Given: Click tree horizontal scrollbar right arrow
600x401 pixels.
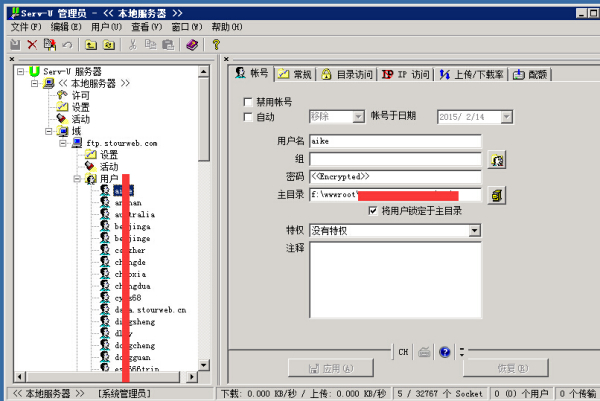Looking at the screenshot, I should (191, 377).
